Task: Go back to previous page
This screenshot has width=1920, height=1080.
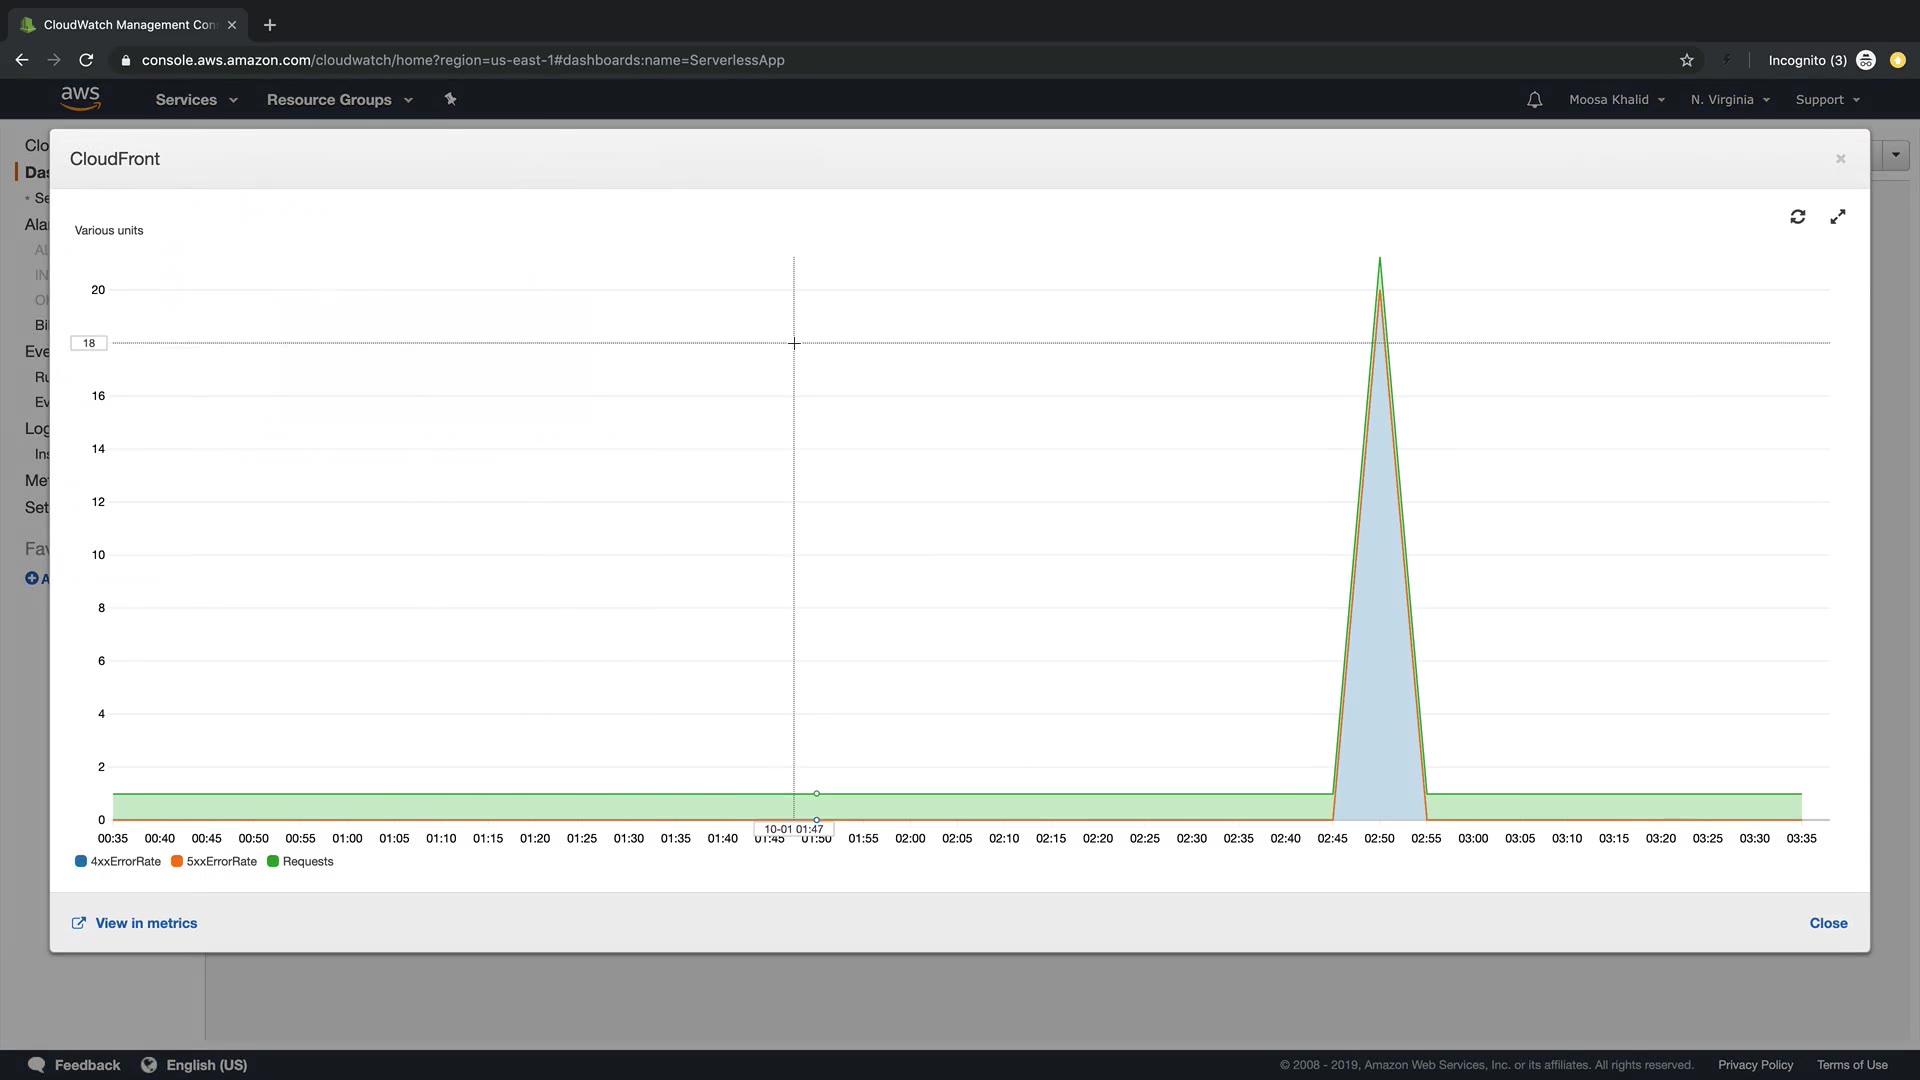Action: tap(22, 60)
